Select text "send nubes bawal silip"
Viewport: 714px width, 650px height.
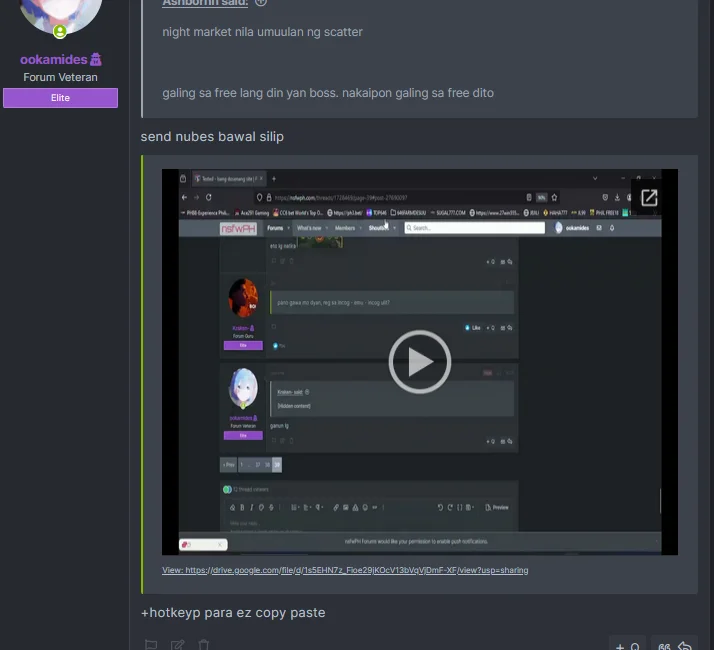(212, 137)
